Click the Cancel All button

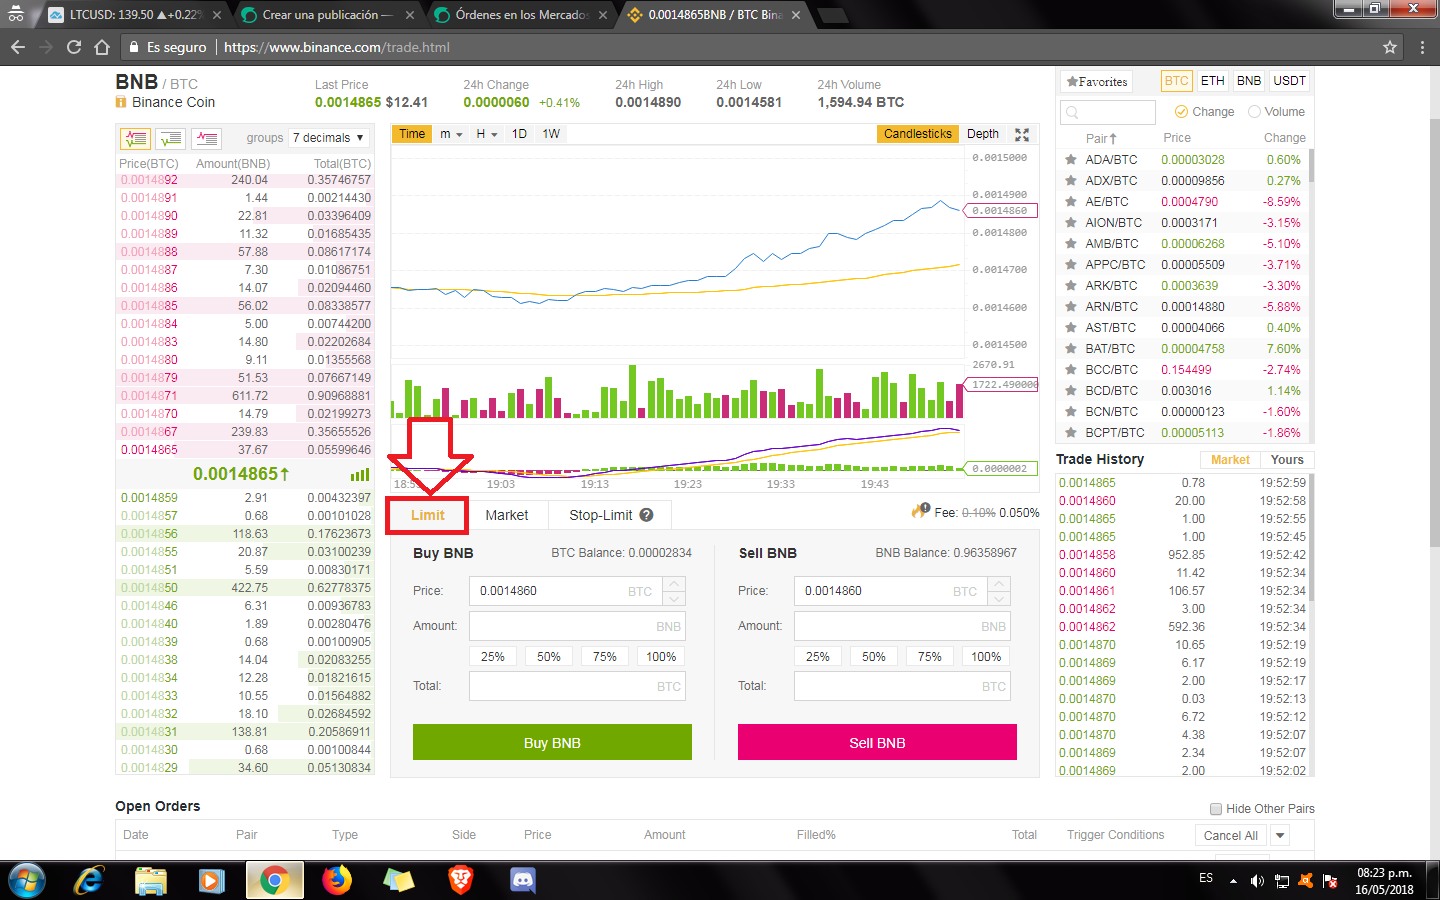(1230, 835)
